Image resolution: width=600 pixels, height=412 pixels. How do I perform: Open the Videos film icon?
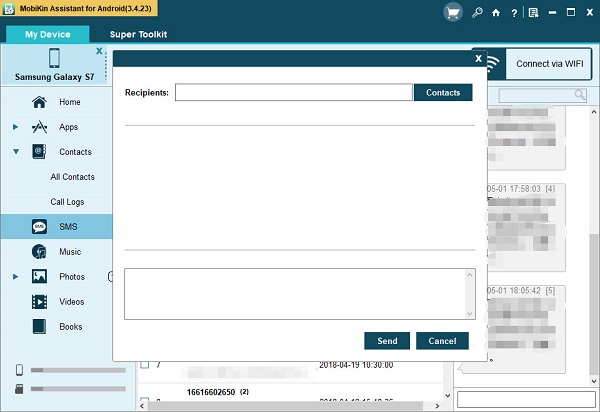pyautogui.click(x=39, y=301)
